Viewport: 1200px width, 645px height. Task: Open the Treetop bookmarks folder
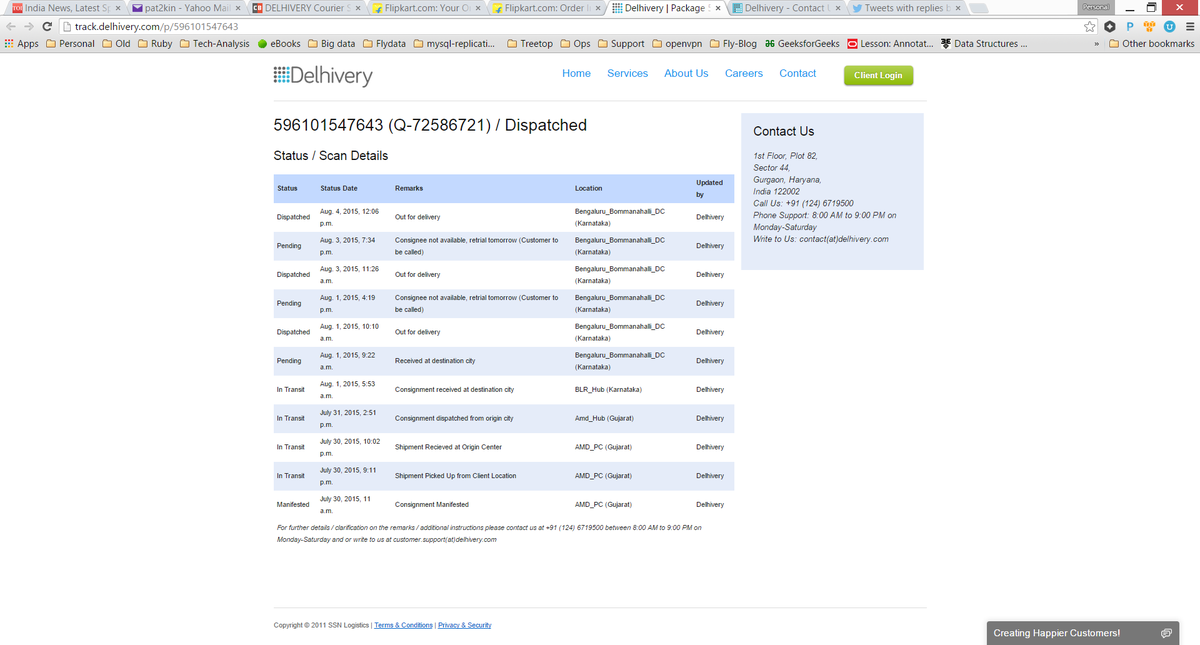click(530, 44)
